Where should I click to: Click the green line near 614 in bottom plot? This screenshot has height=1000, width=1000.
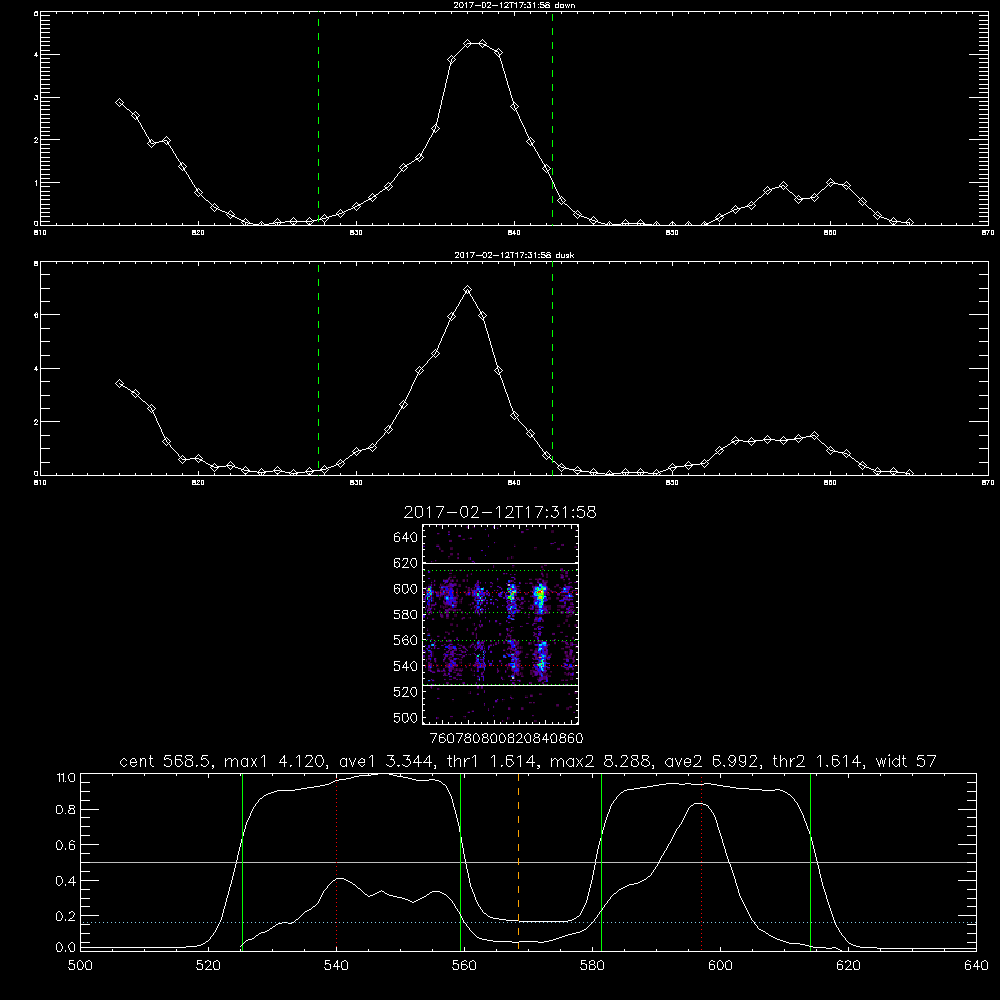811,861
